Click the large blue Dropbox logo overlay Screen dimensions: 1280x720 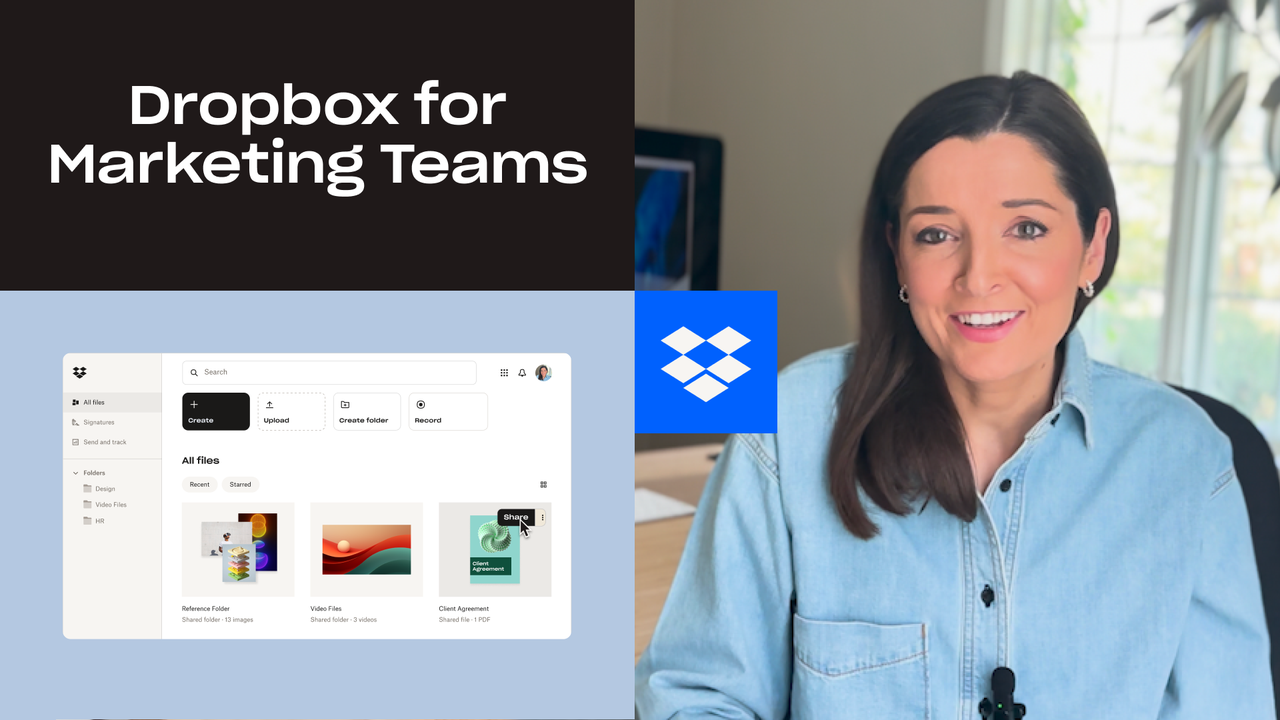(706, 361)
